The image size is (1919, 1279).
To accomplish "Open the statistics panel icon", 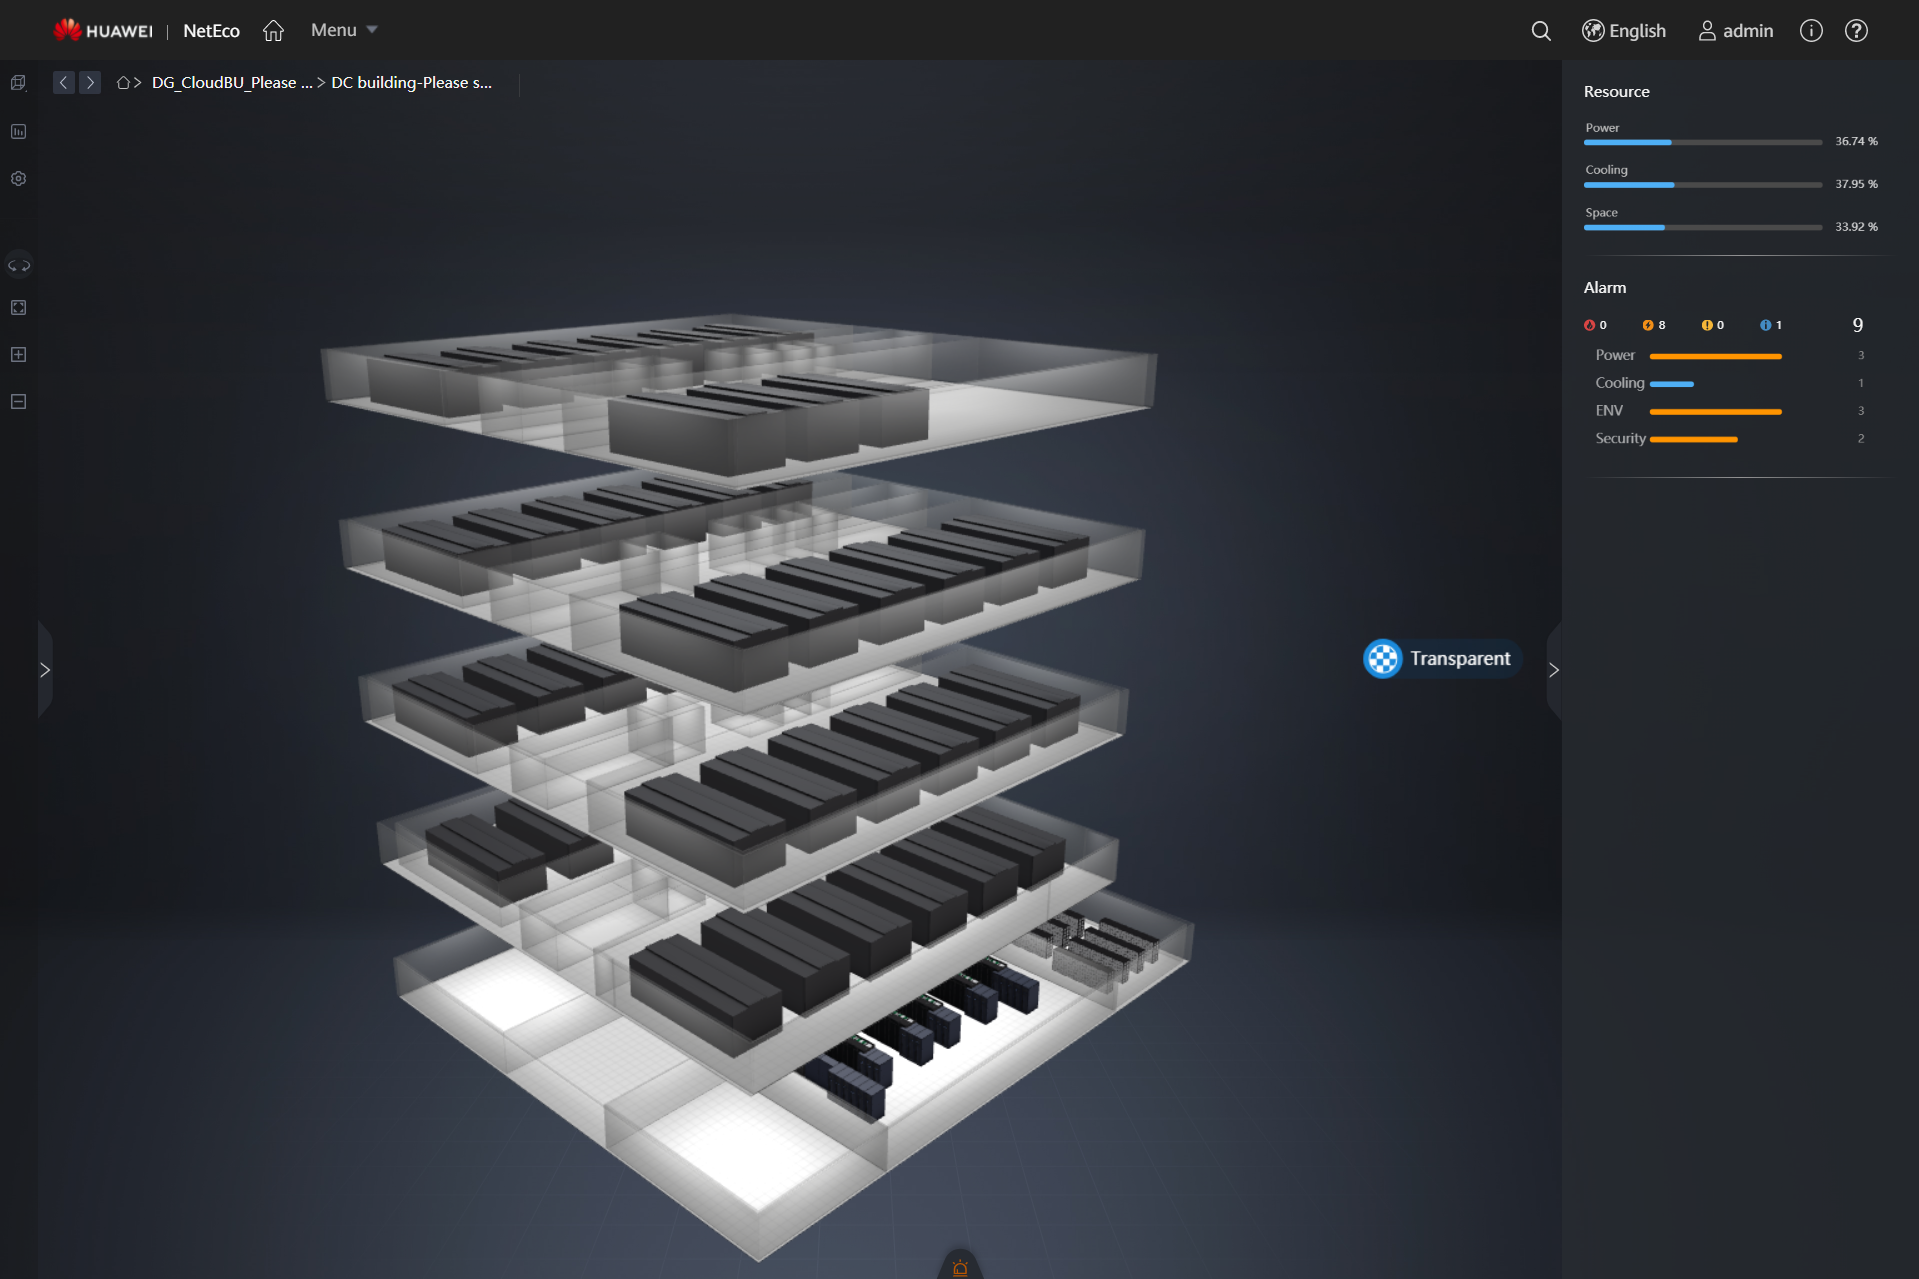I will [18, 131].
